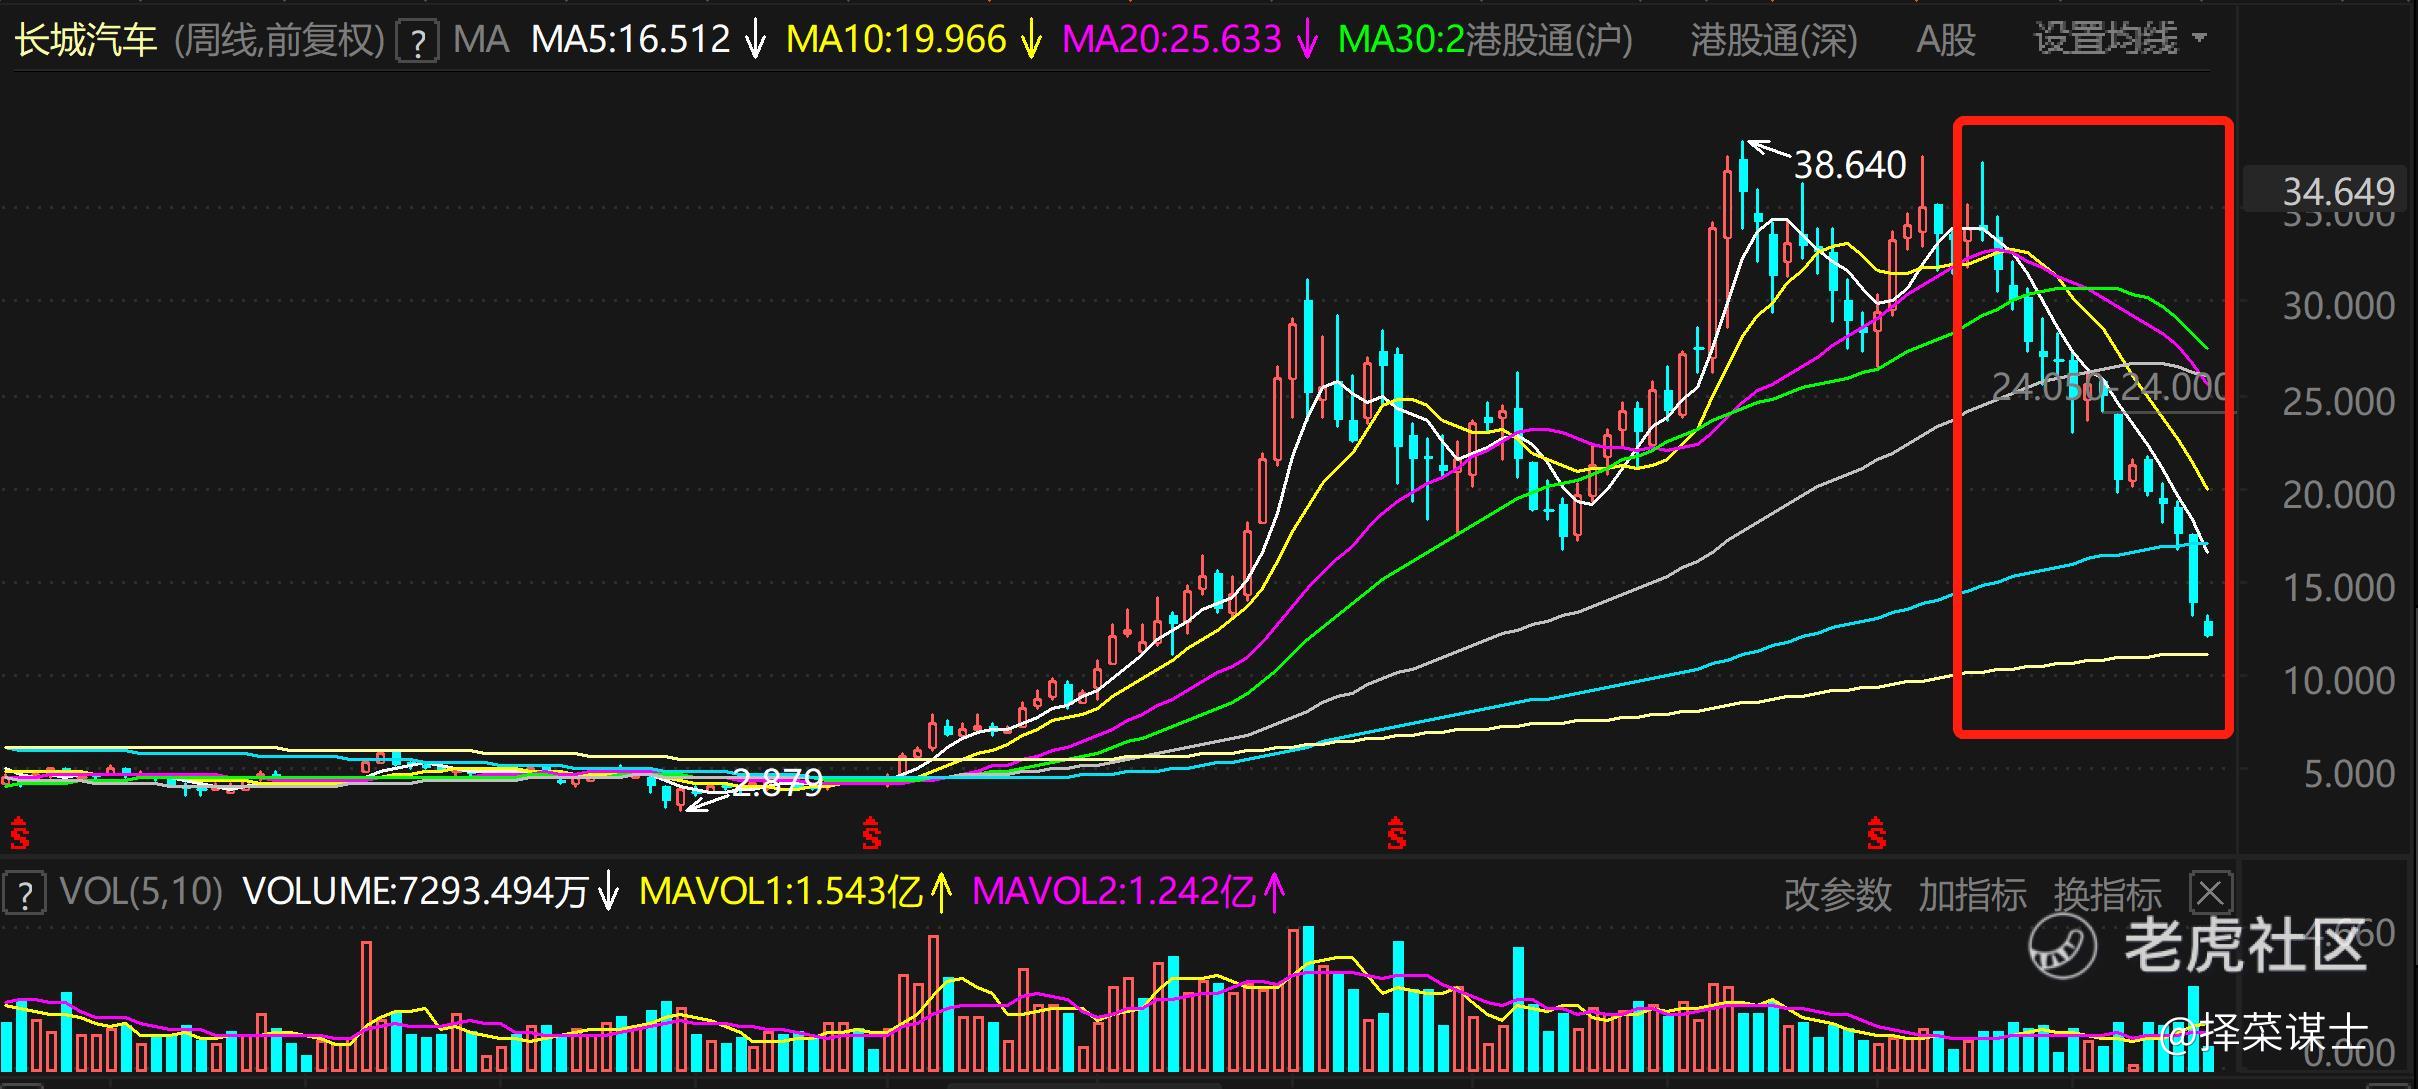Click the 38.640 high price annotation
Viewport: 2418px width, 1089px height.
point(1849,165)
